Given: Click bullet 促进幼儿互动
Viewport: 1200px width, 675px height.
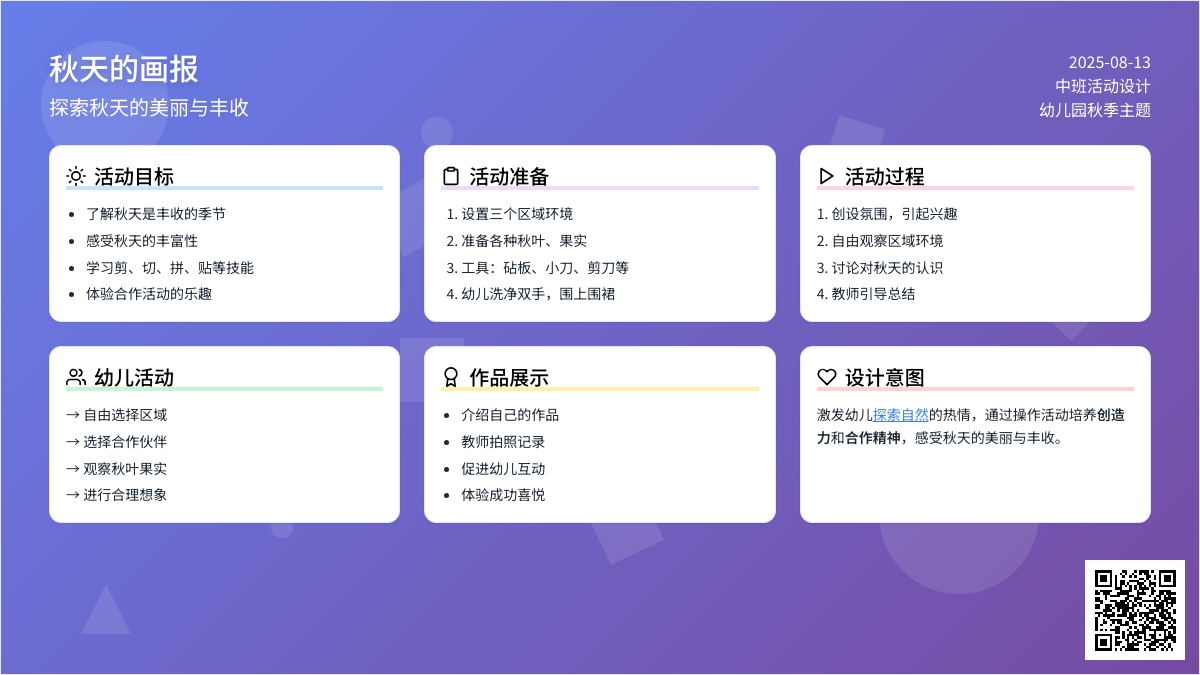Looking at the screenshot, I should 503,468.
